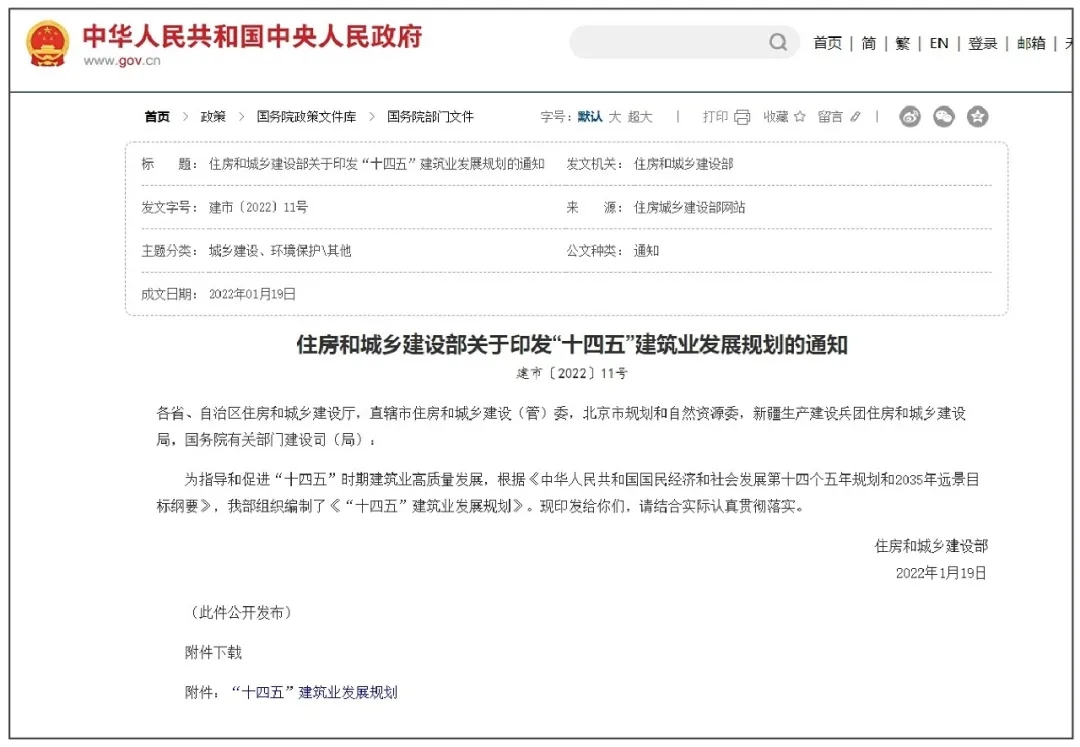Set font size to 默认

point(590,116)
